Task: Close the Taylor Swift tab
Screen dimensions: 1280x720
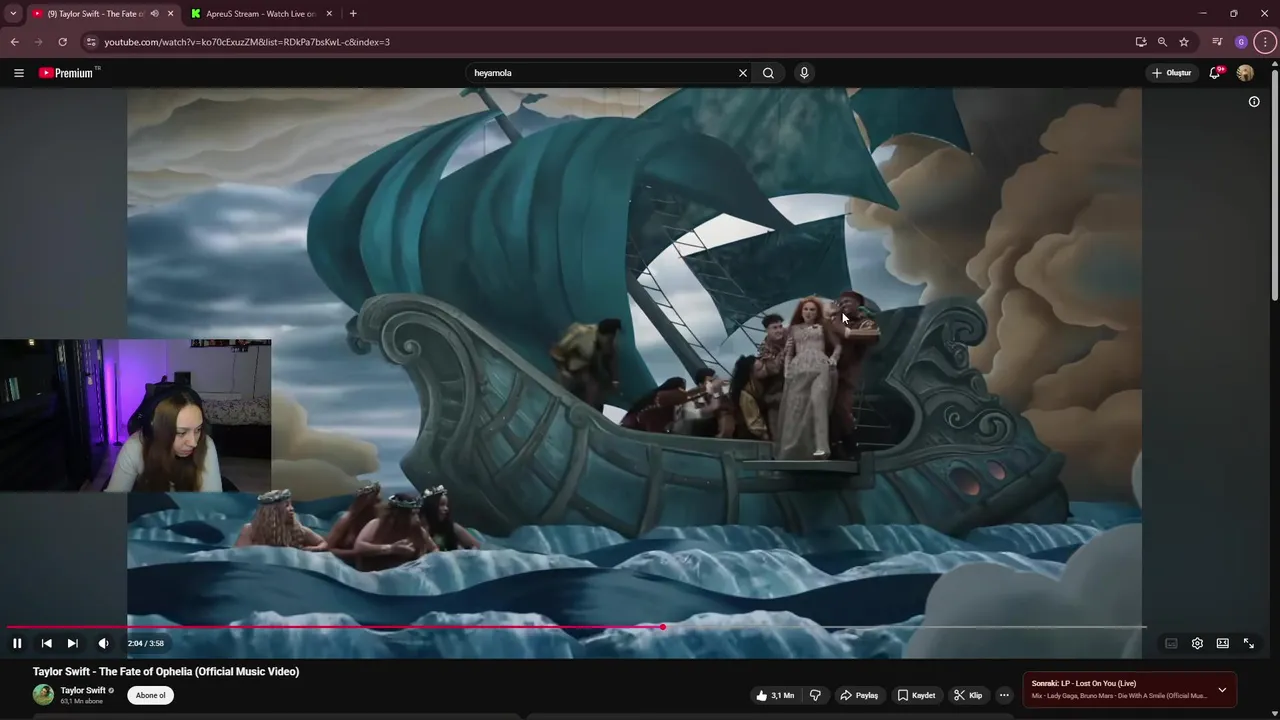Action: click(x=170, y=14)
